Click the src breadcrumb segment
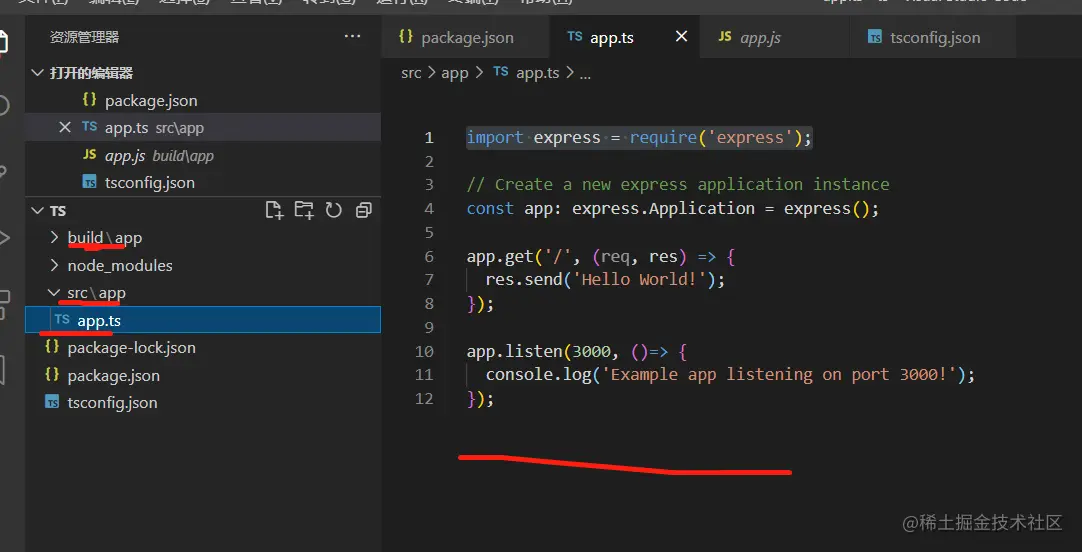 [x=411, y=73]
